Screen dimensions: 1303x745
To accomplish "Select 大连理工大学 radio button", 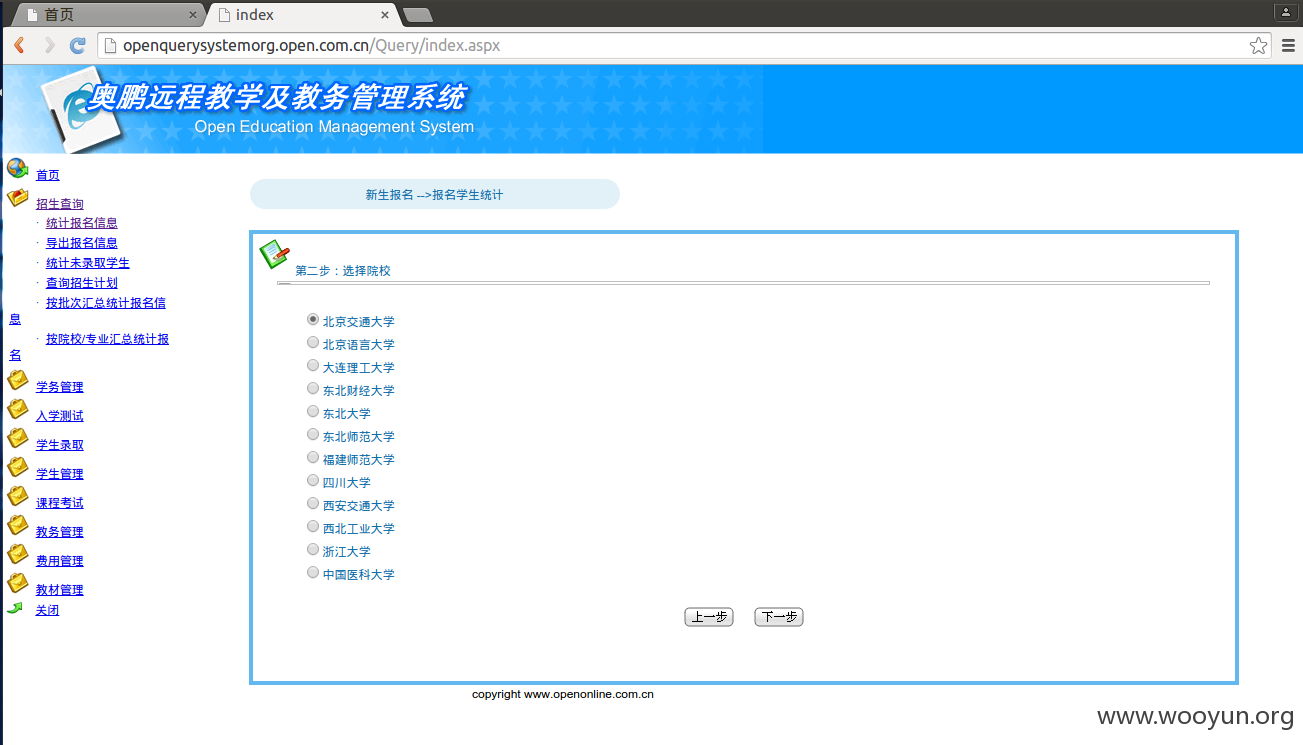I will [x=313, y=366].
